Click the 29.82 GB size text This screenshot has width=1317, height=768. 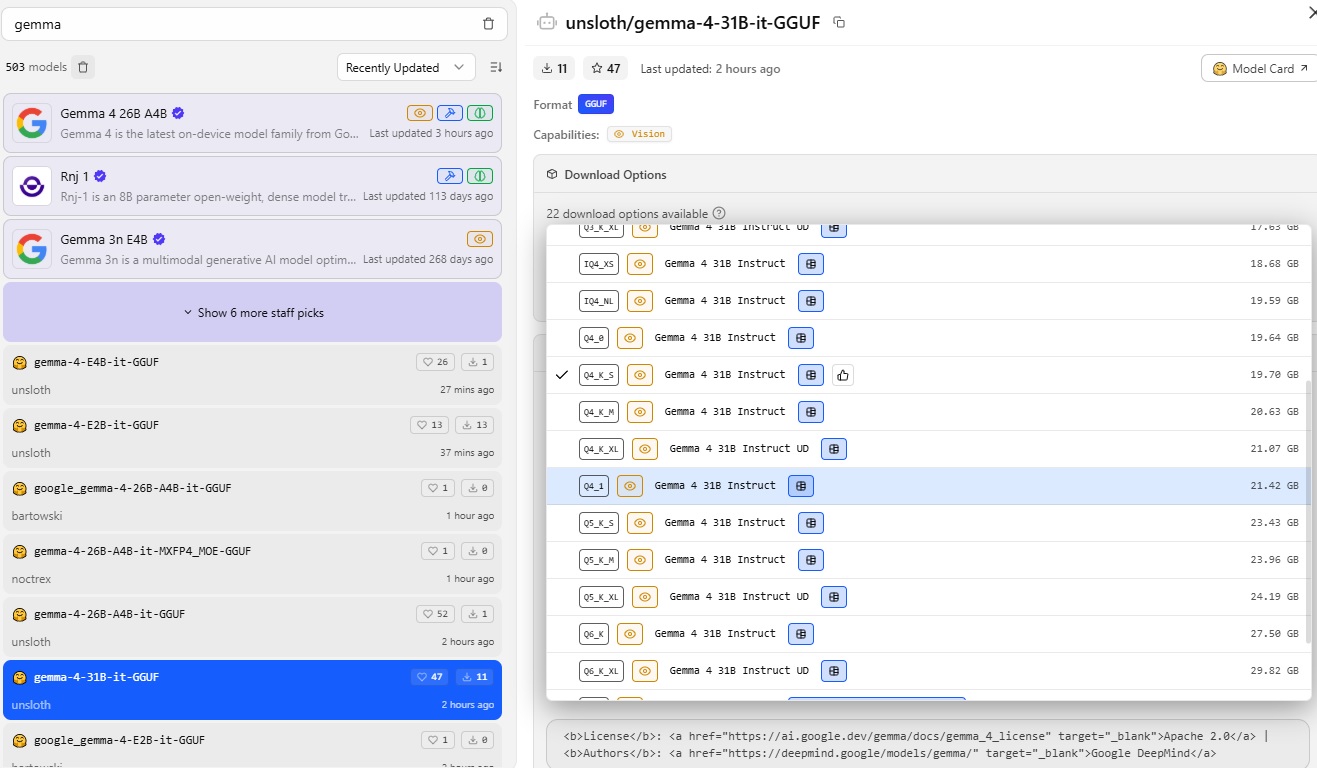[1274, 671]
